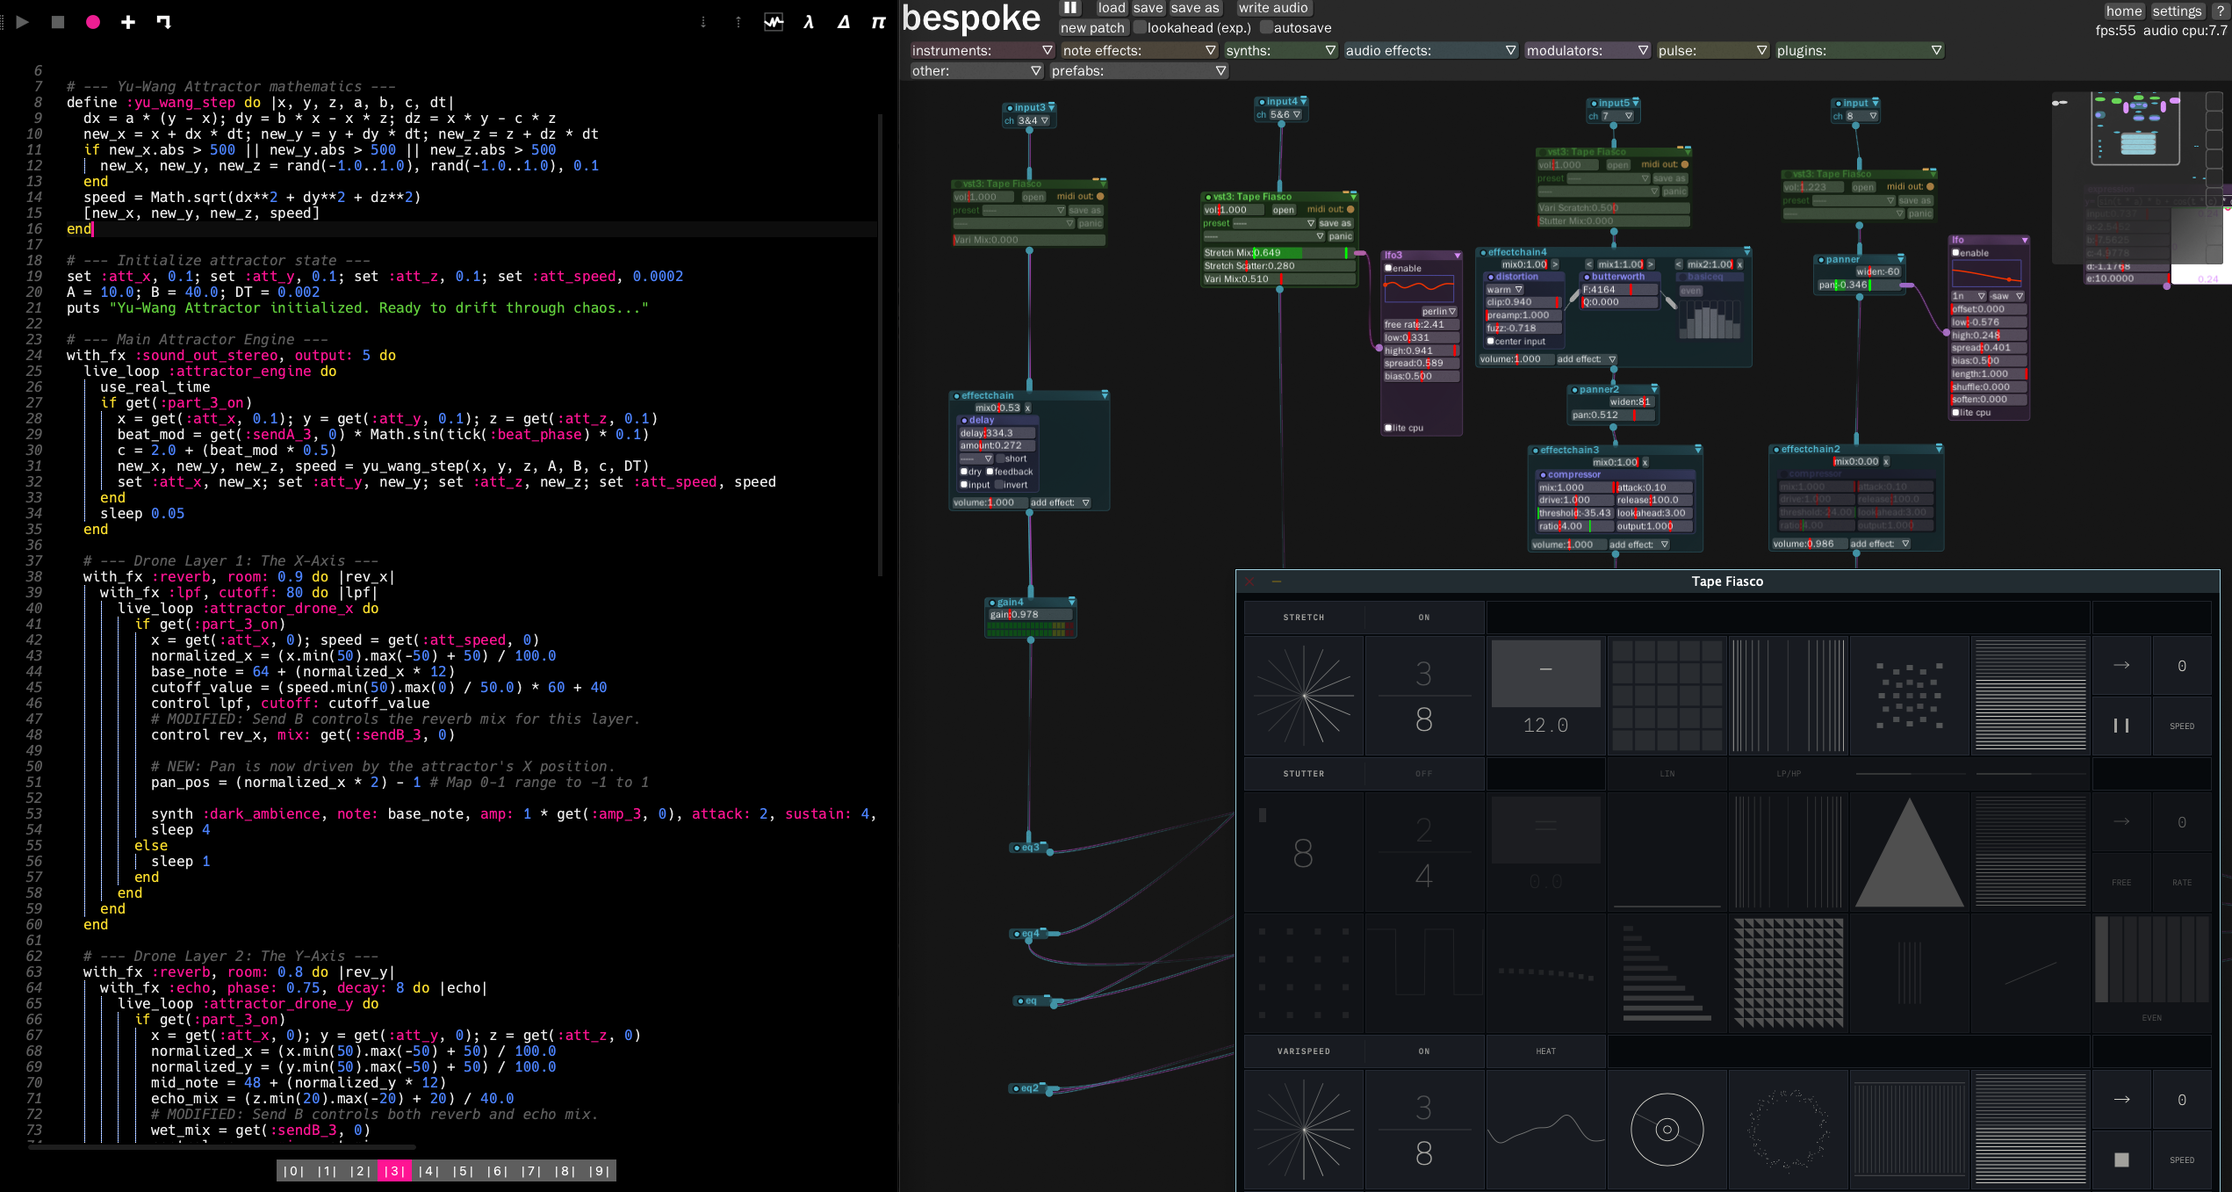The image size is (2232, 1192).
Task: Select Sonic Pi buffer tab 5
Action: tap(463, 1171)
